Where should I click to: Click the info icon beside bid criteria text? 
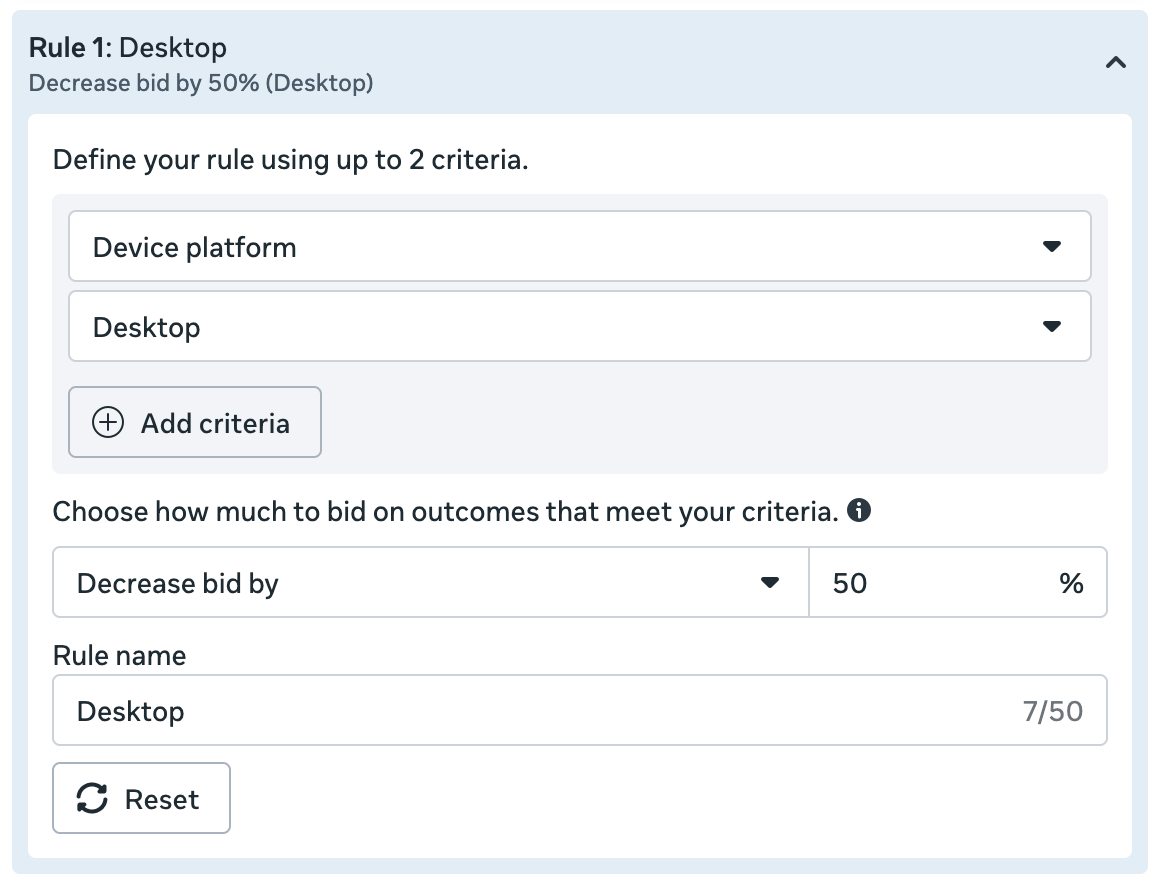(858, 511)
